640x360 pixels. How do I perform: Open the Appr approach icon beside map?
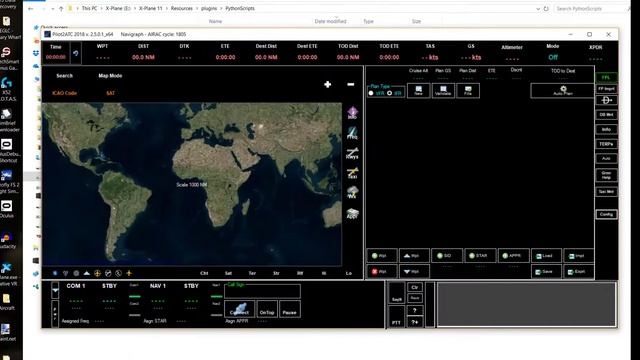(x=352, y=213)
